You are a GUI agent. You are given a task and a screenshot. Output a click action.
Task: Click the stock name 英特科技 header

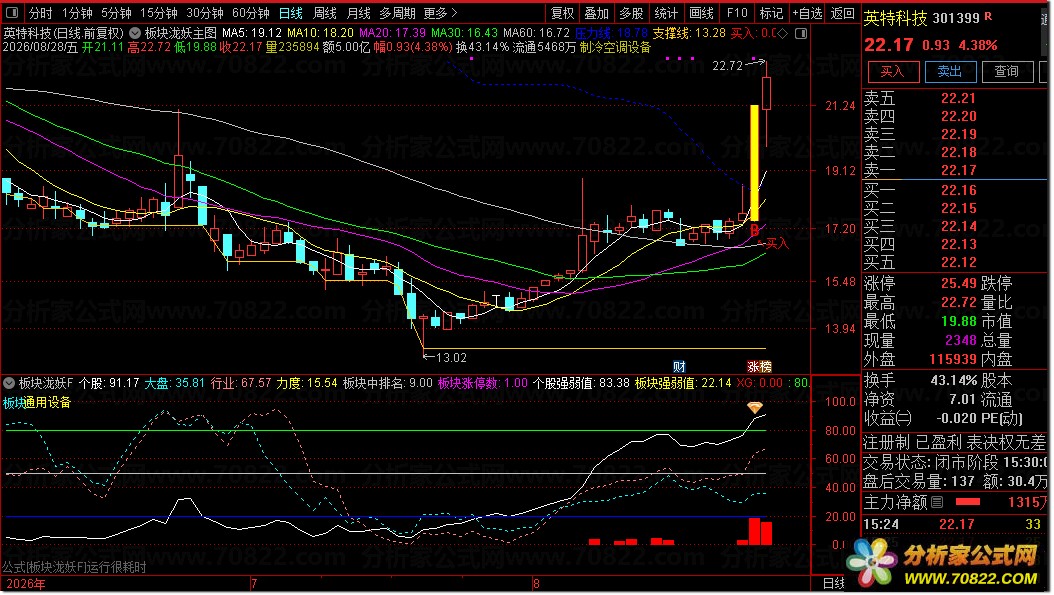pyautogui.click(x=895, y=18)
